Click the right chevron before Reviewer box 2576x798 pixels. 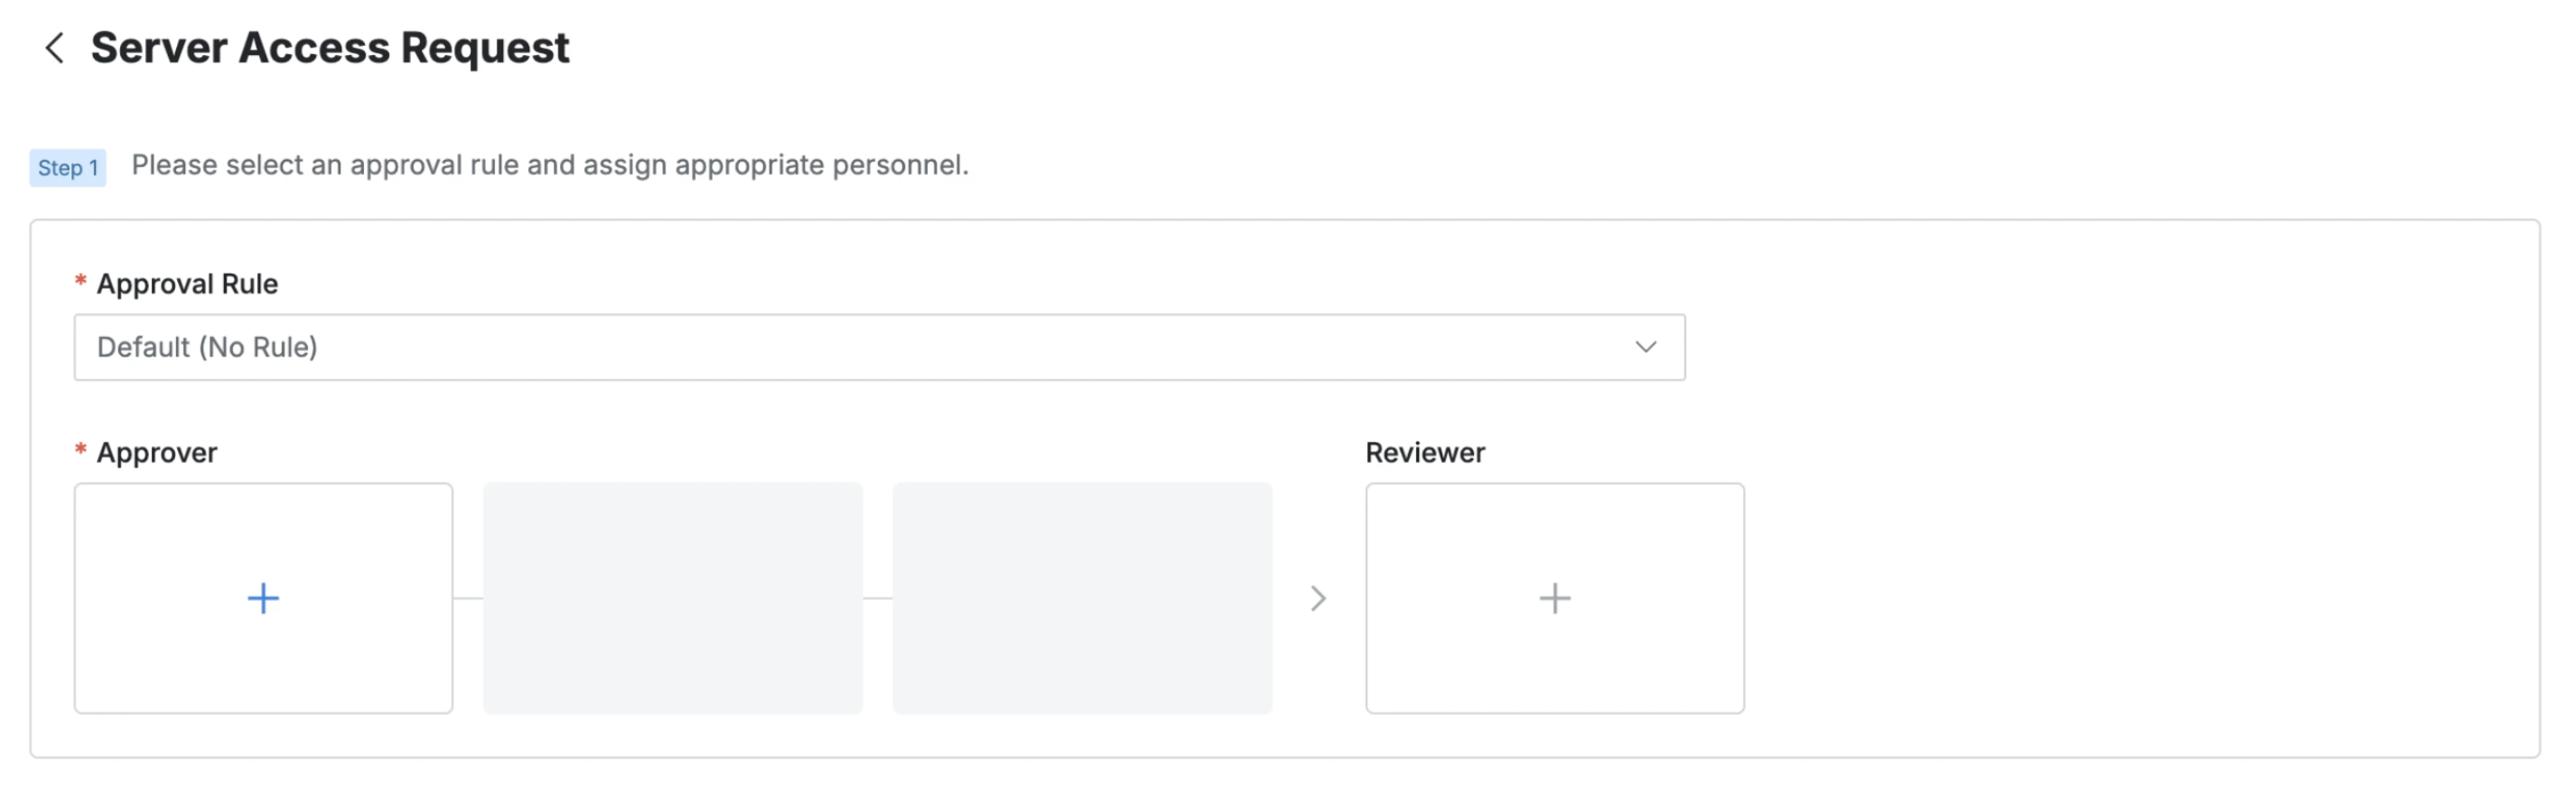tap(1318, 598)
